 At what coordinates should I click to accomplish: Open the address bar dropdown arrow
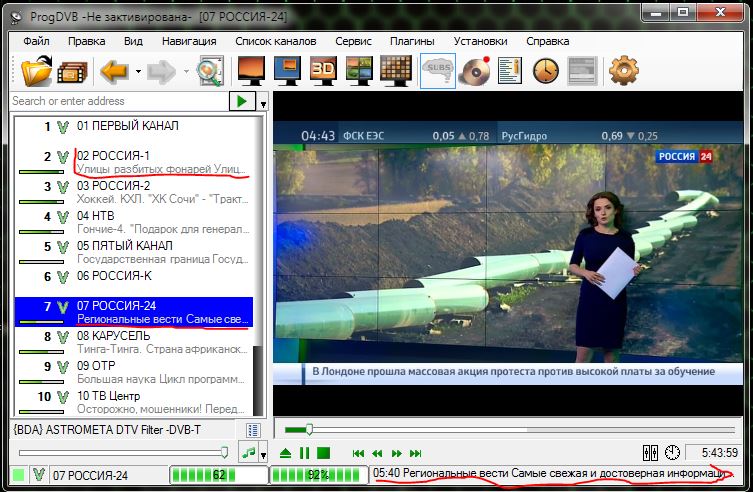[263, 102]
